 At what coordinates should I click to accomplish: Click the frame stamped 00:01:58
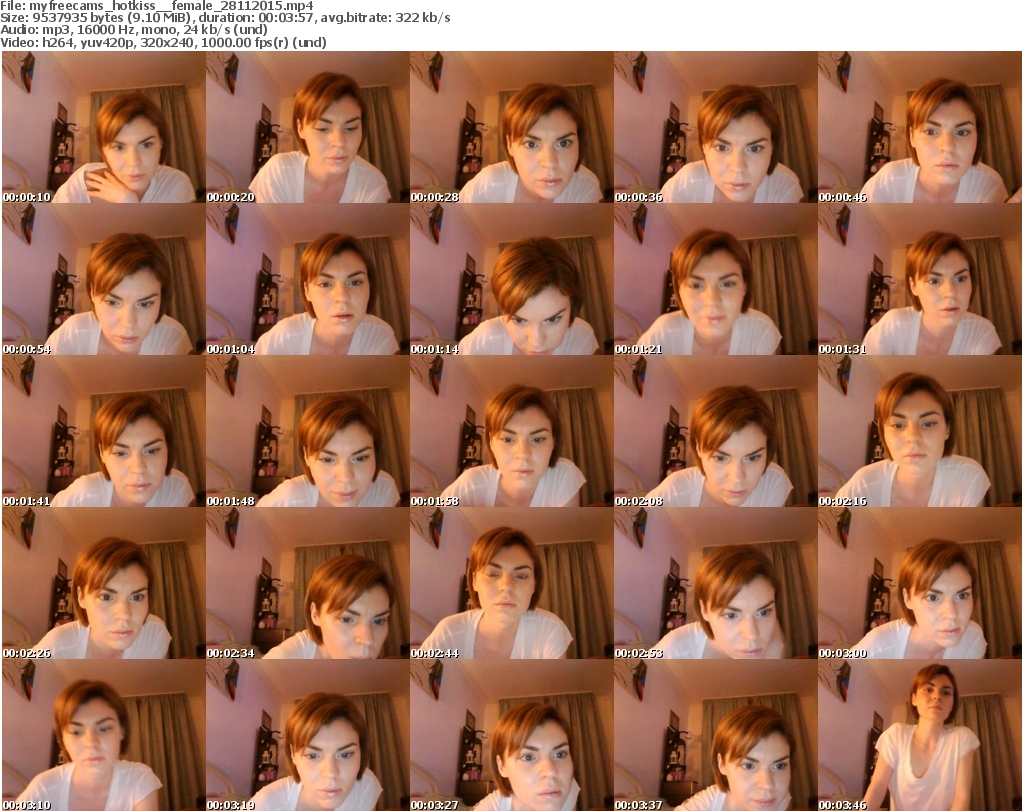[511, 432]
